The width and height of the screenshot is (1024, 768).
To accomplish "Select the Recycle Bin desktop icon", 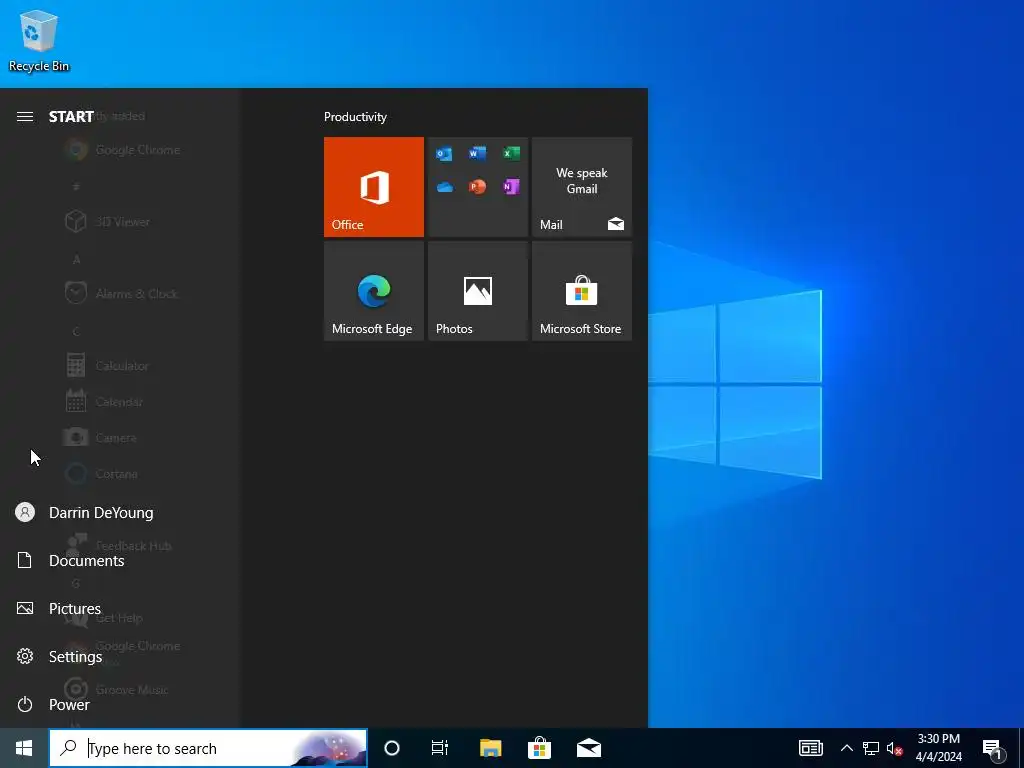I will (39, 42).
